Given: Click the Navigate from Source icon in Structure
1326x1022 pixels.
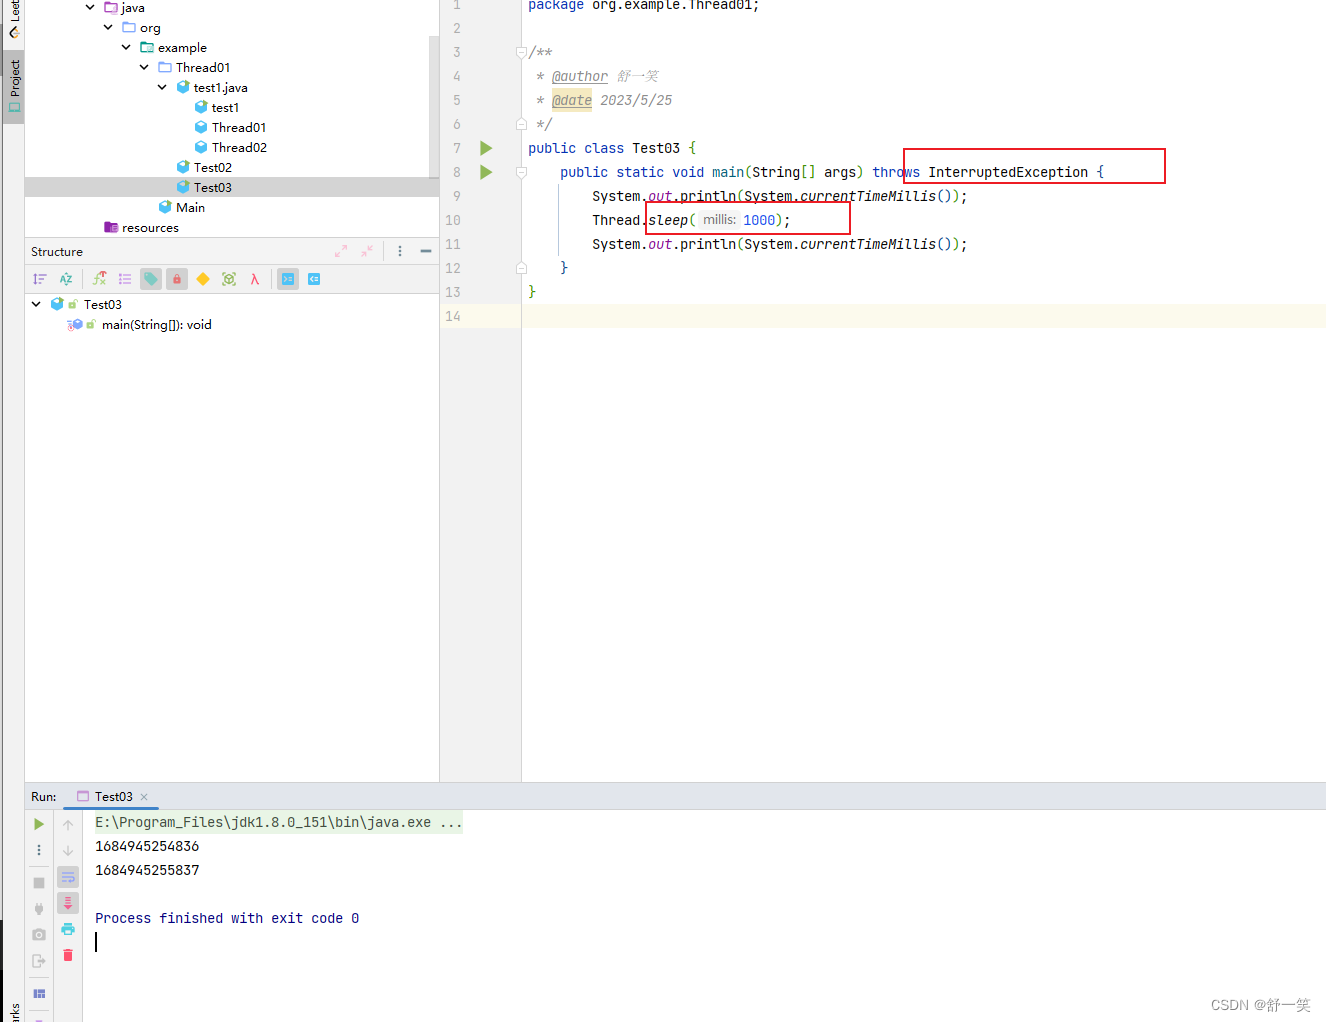Looking at the screenshot, I should pyautogui.click(x=314, y=279).
